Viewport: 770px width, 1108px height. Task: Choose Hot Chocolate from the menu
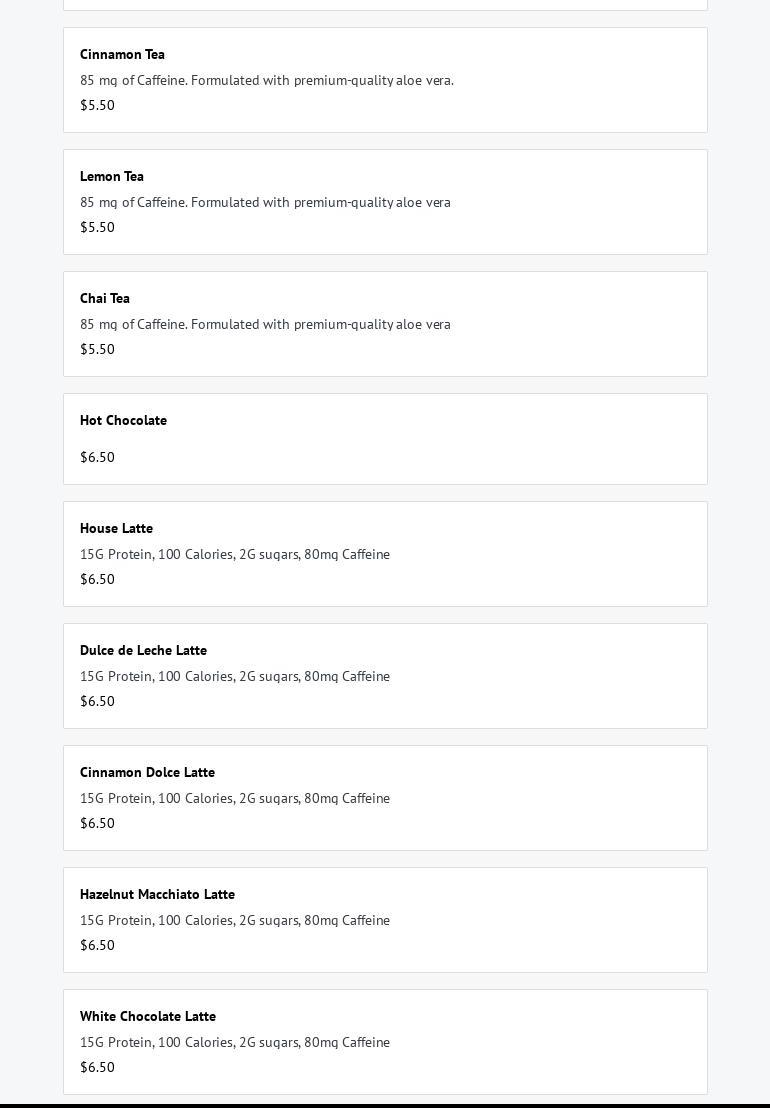123,420
